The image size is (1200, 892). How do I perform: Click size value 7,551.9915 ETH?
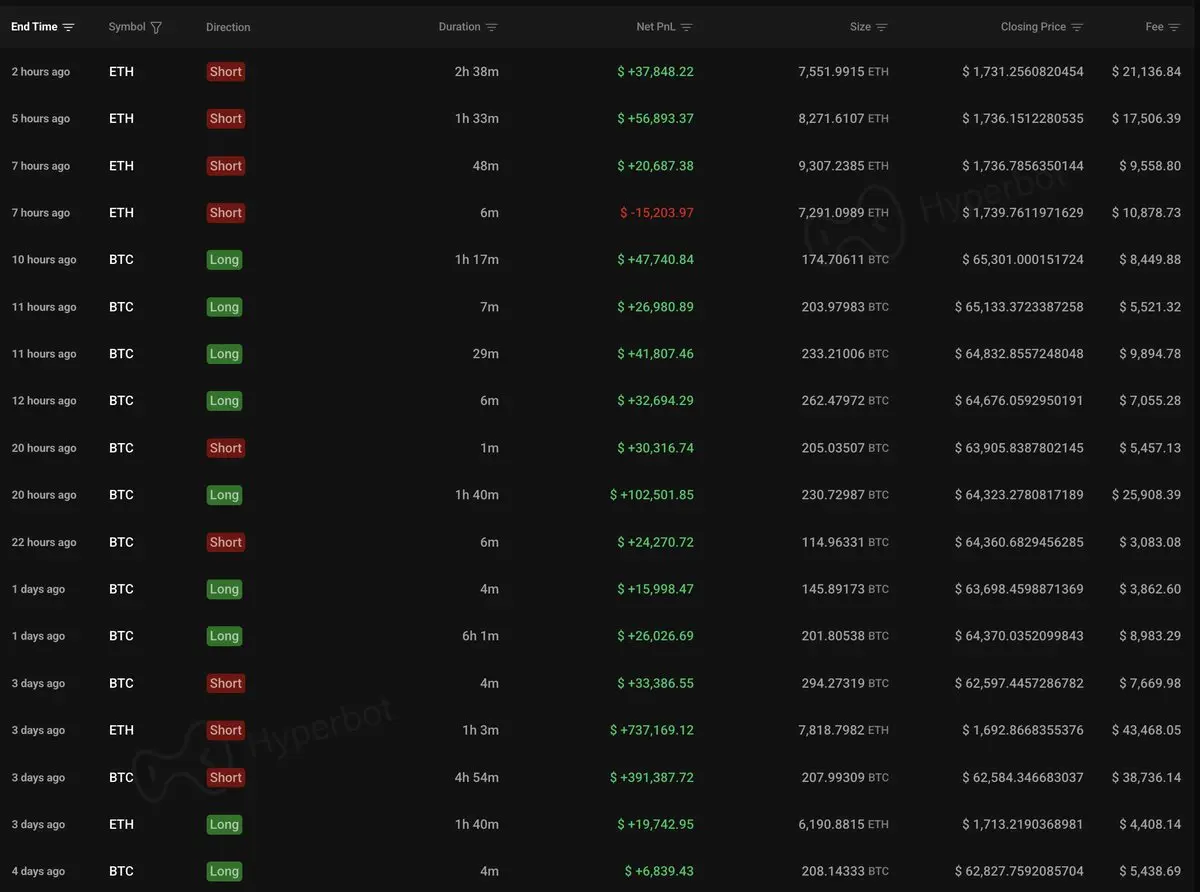843,72
